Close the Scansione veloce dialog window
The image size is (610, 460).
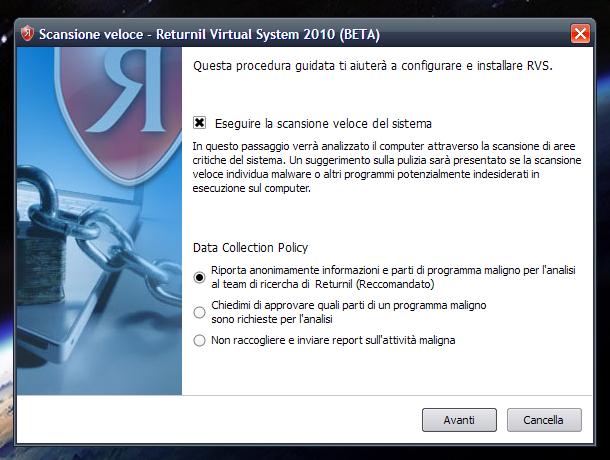click(x=580, y=34)
